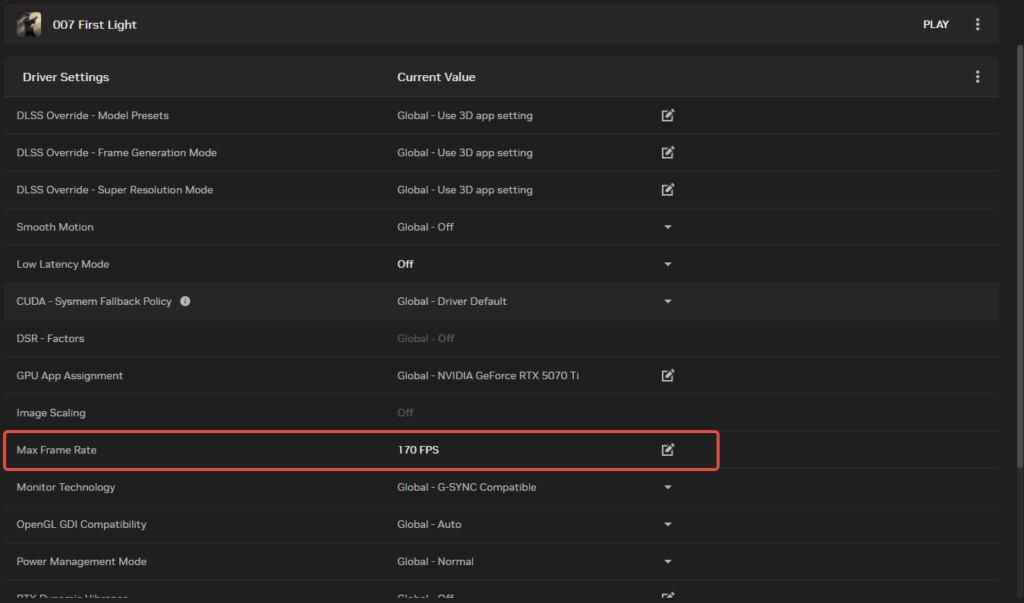Click the 'Max Frame Rate' label
Image resolution: width=1024 pixels, height=603 pixels.
pyautogui.click(x=56, y=449)
